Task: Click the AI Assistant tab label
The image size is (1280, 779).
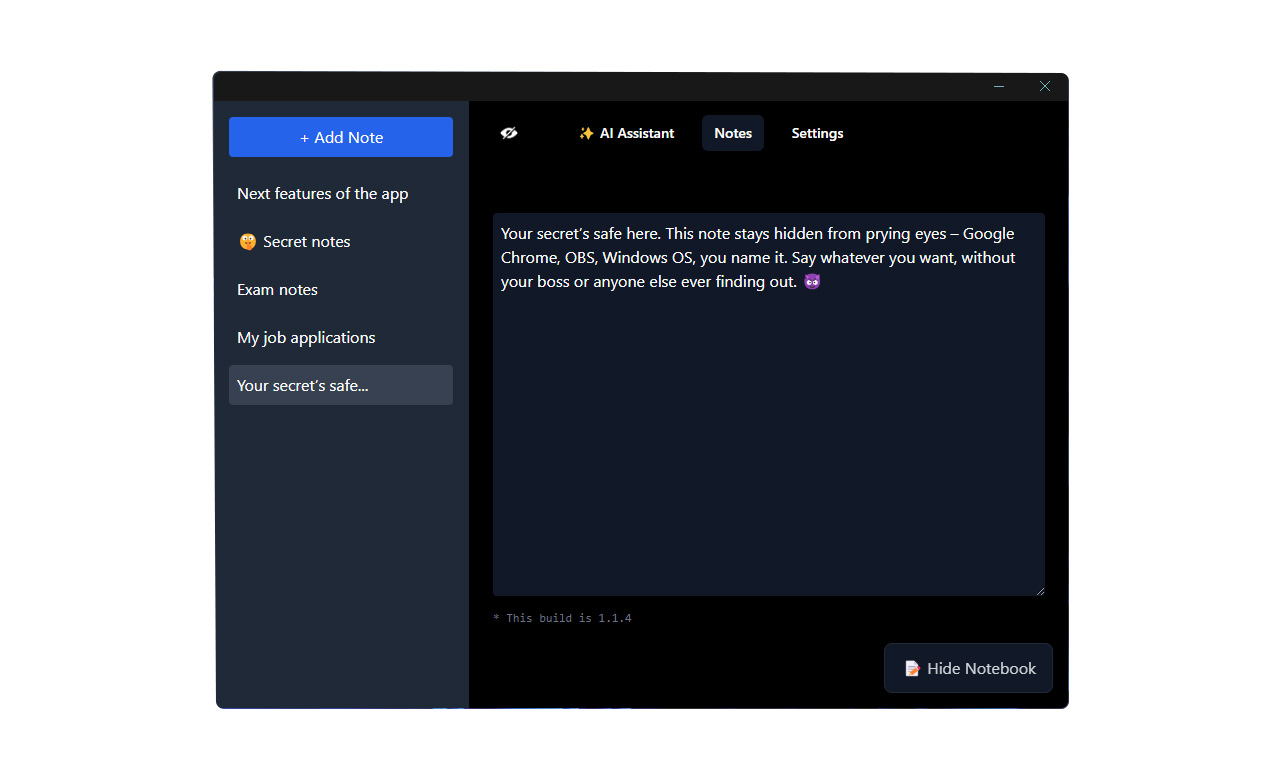Action: click(x=637, y=133)
